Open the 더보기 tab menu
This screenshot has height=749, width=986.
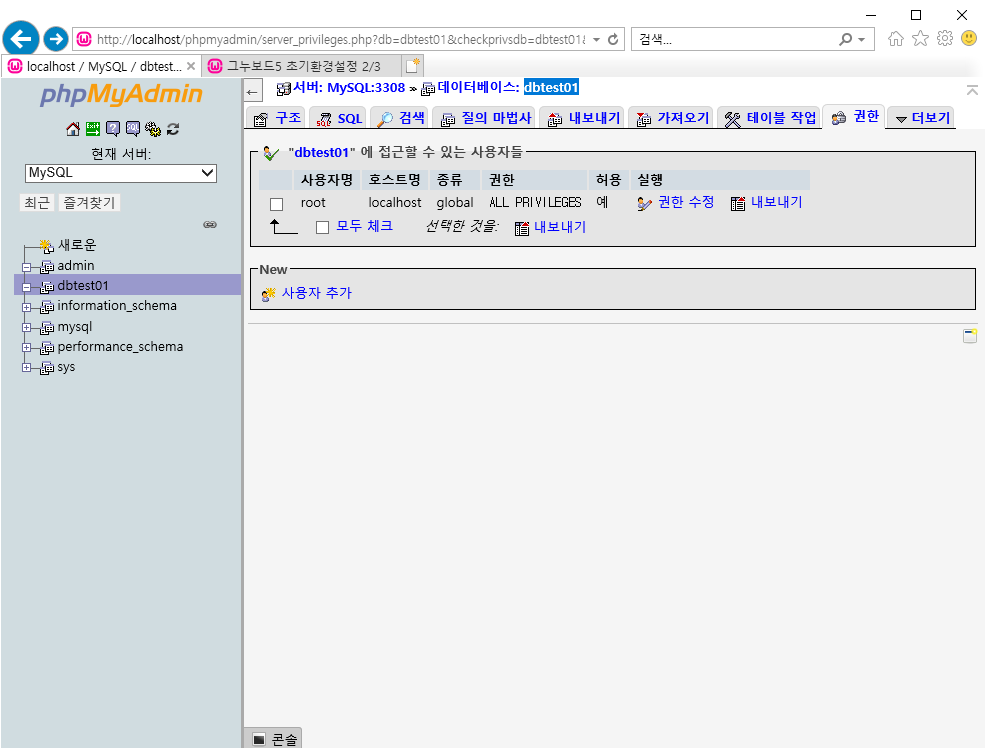coord(922,118)
